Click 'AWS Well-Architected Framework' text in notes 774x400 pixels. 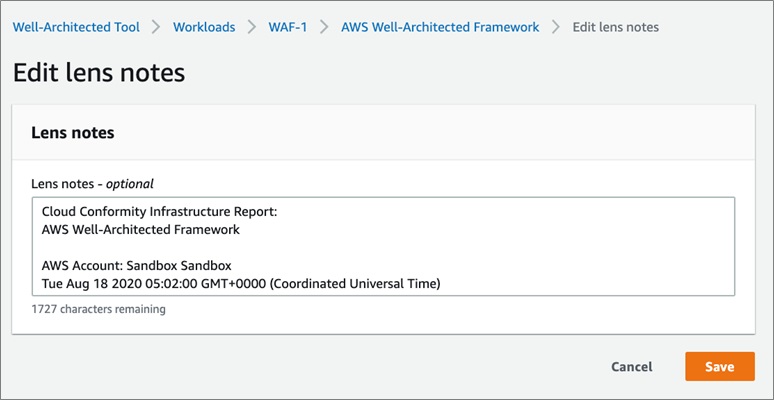pyautogui.click(x=141, y=230)
